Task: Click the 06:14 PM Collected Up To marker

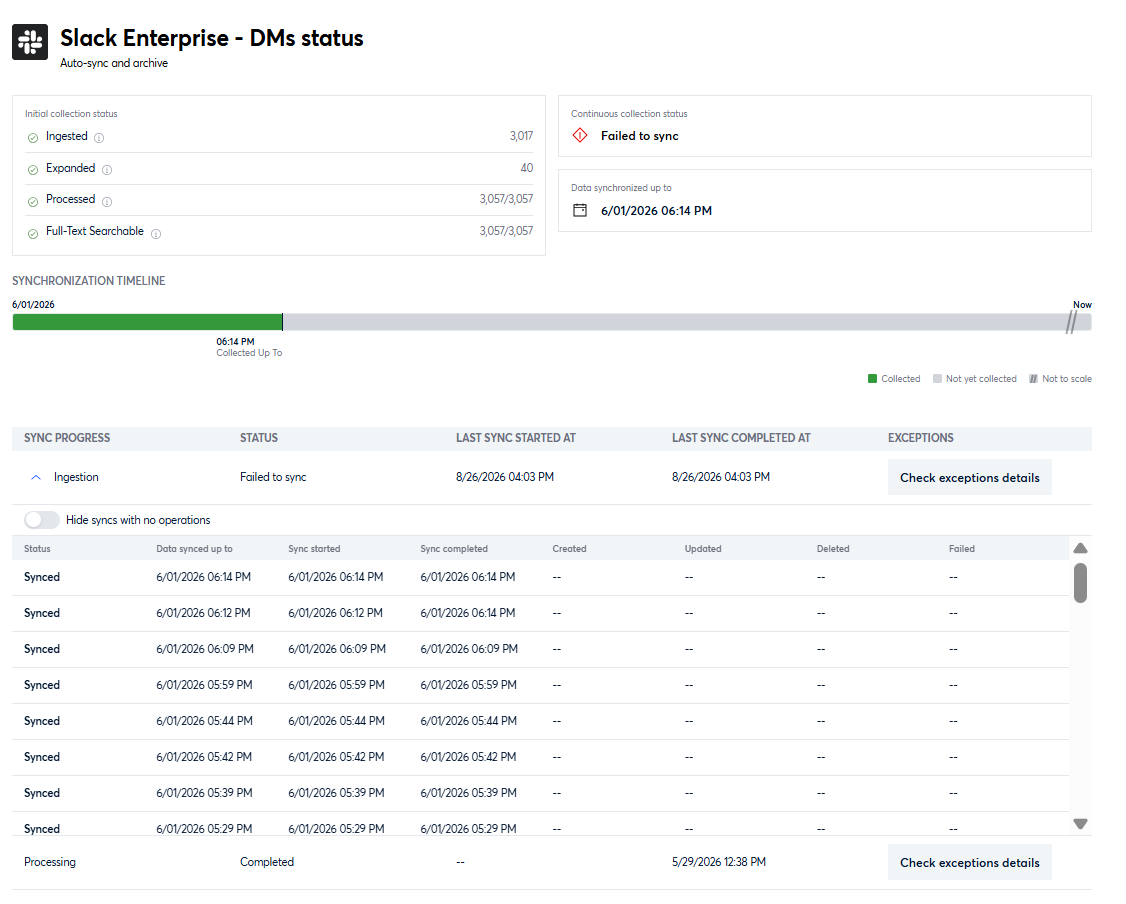Action: (249, 347)
